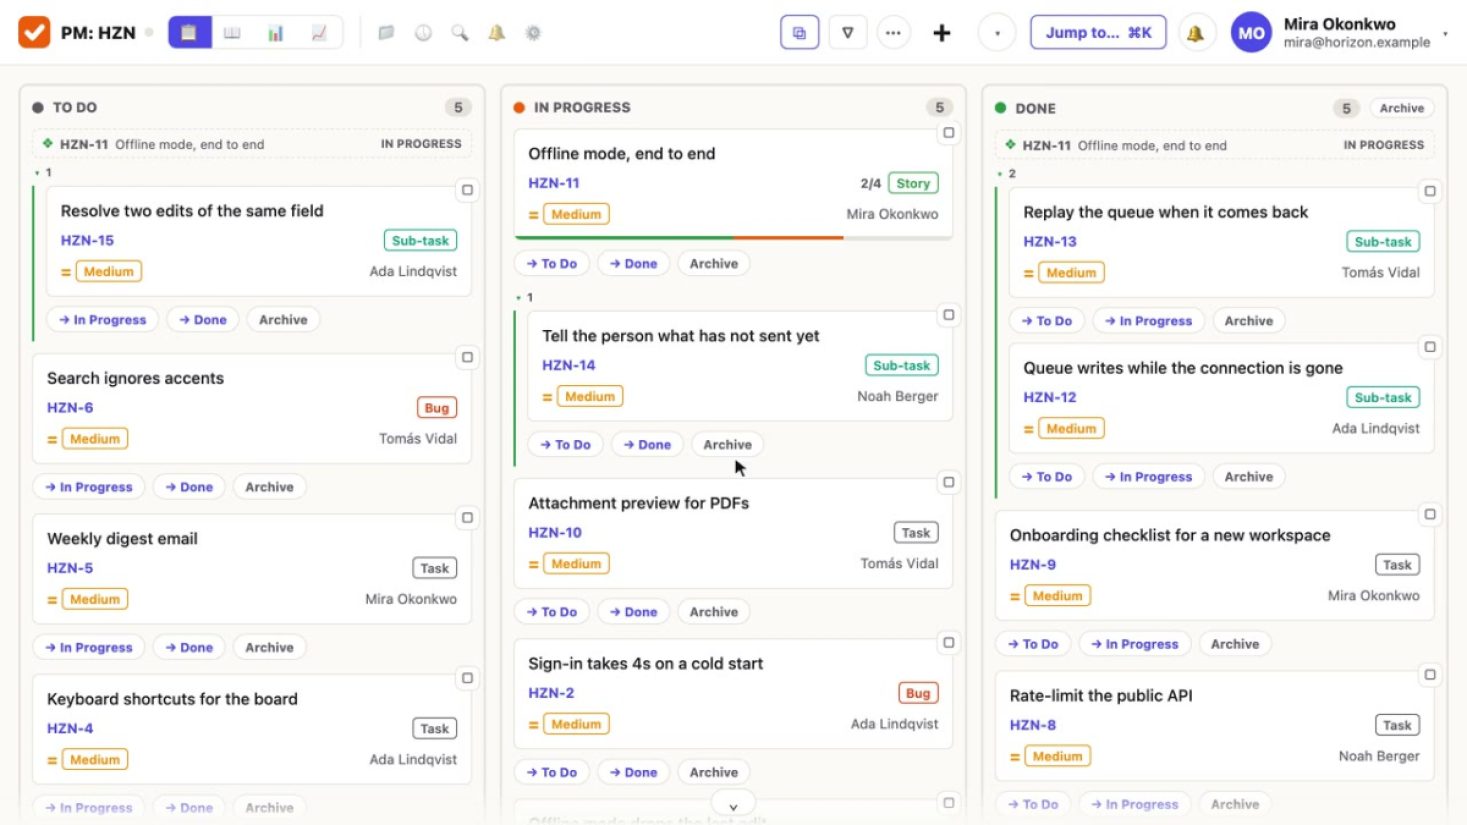Image resolution: width=1467 pixels, height=825 pixels.
Task: Tick the Keyboard shortcuts card checkbox
Action: 467,678
